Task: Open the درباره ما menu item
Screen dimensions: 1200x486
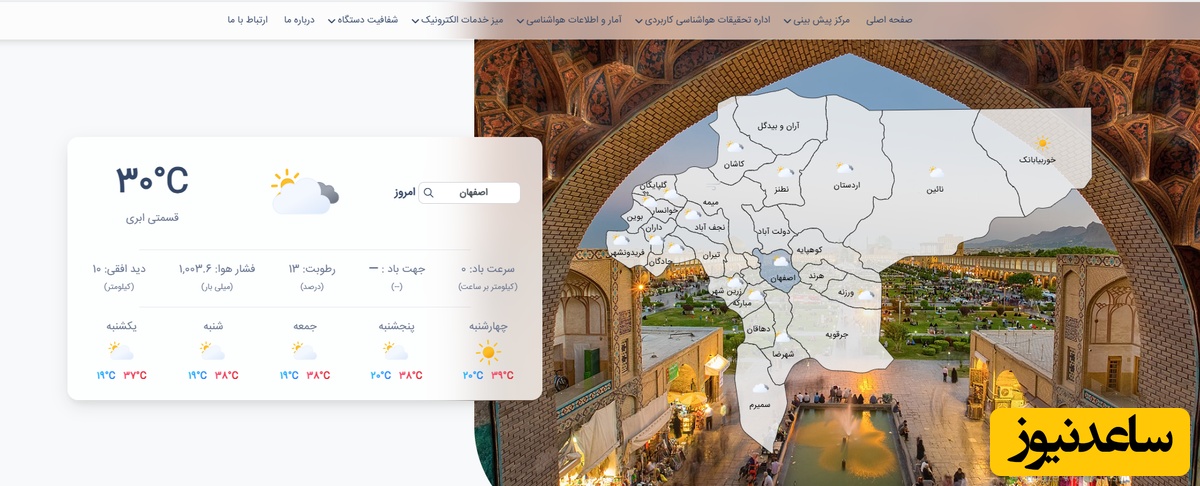Action: pyautogui.click(x=299, y=20)
